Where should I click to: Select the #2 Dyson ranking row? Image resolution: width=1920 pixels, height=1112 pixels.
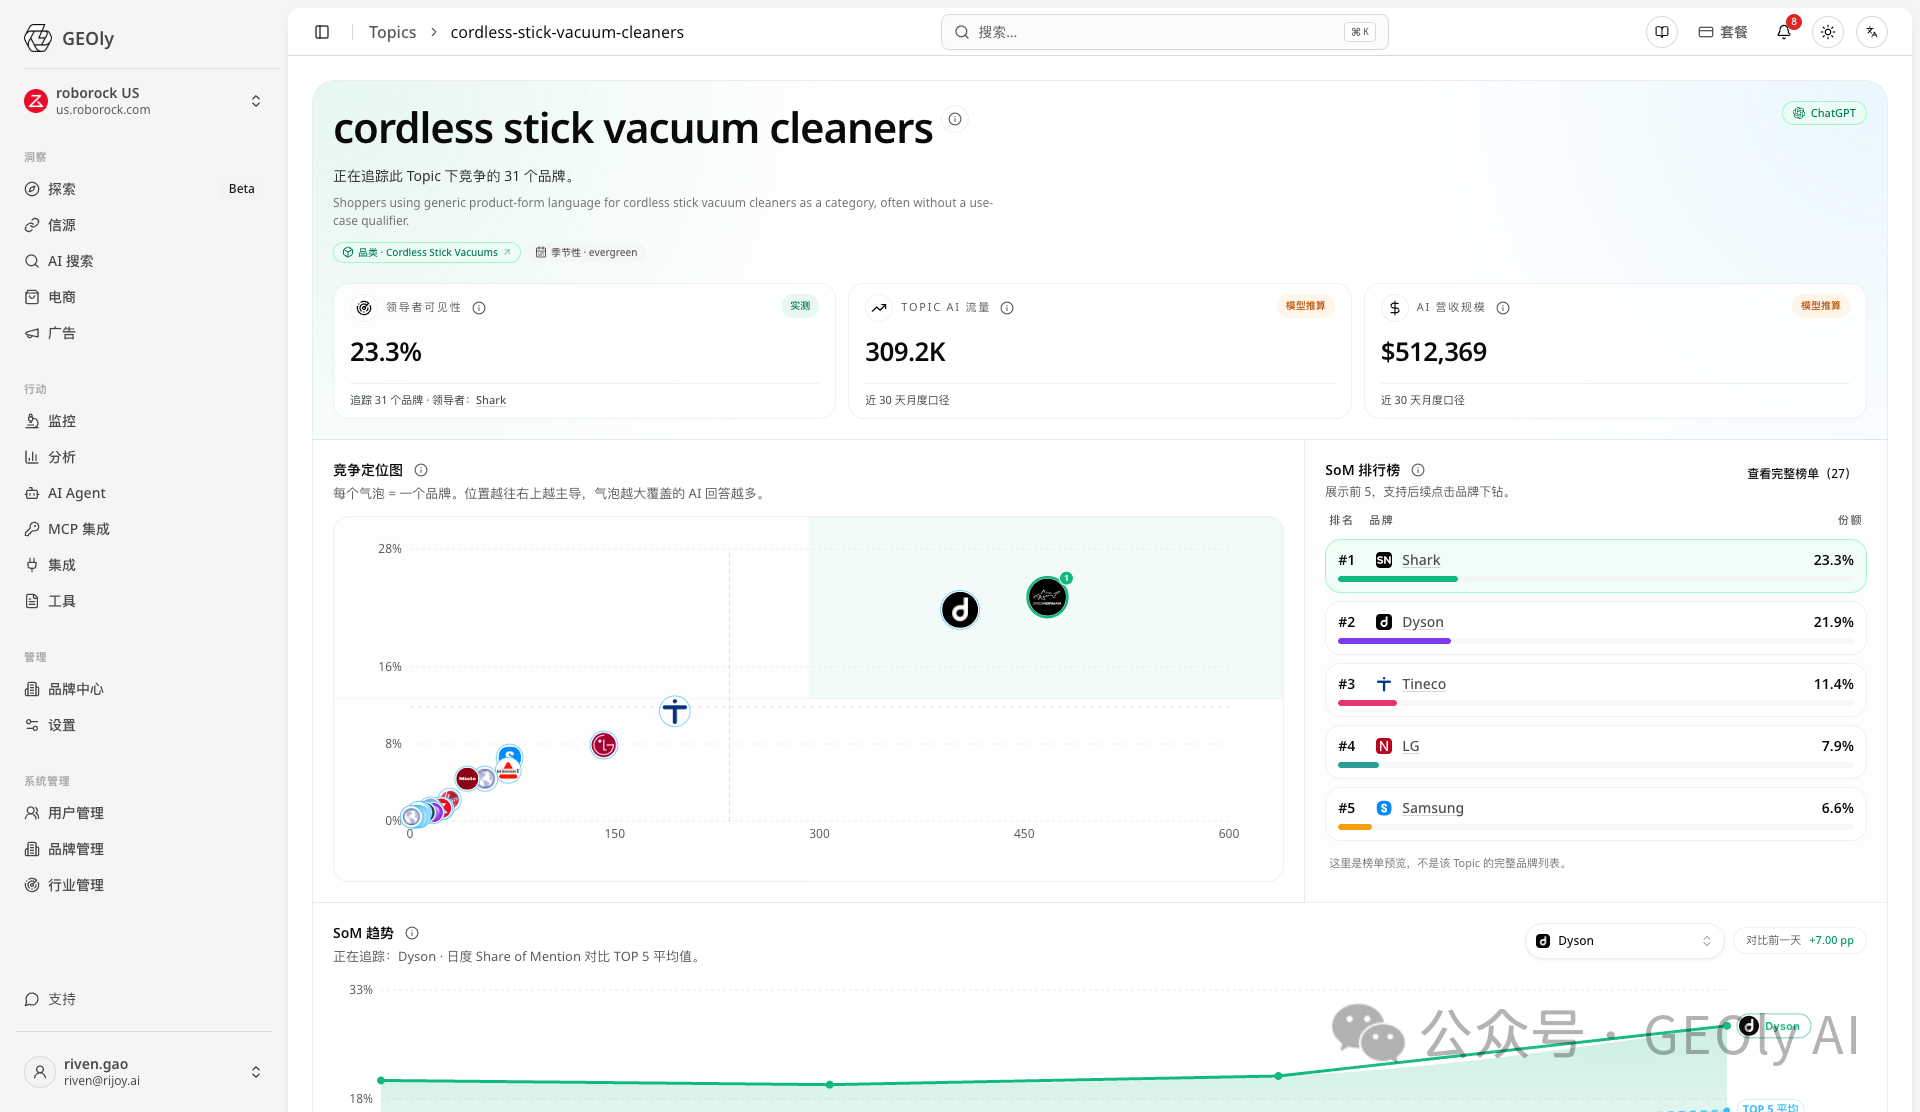(x=1595, y=627)
